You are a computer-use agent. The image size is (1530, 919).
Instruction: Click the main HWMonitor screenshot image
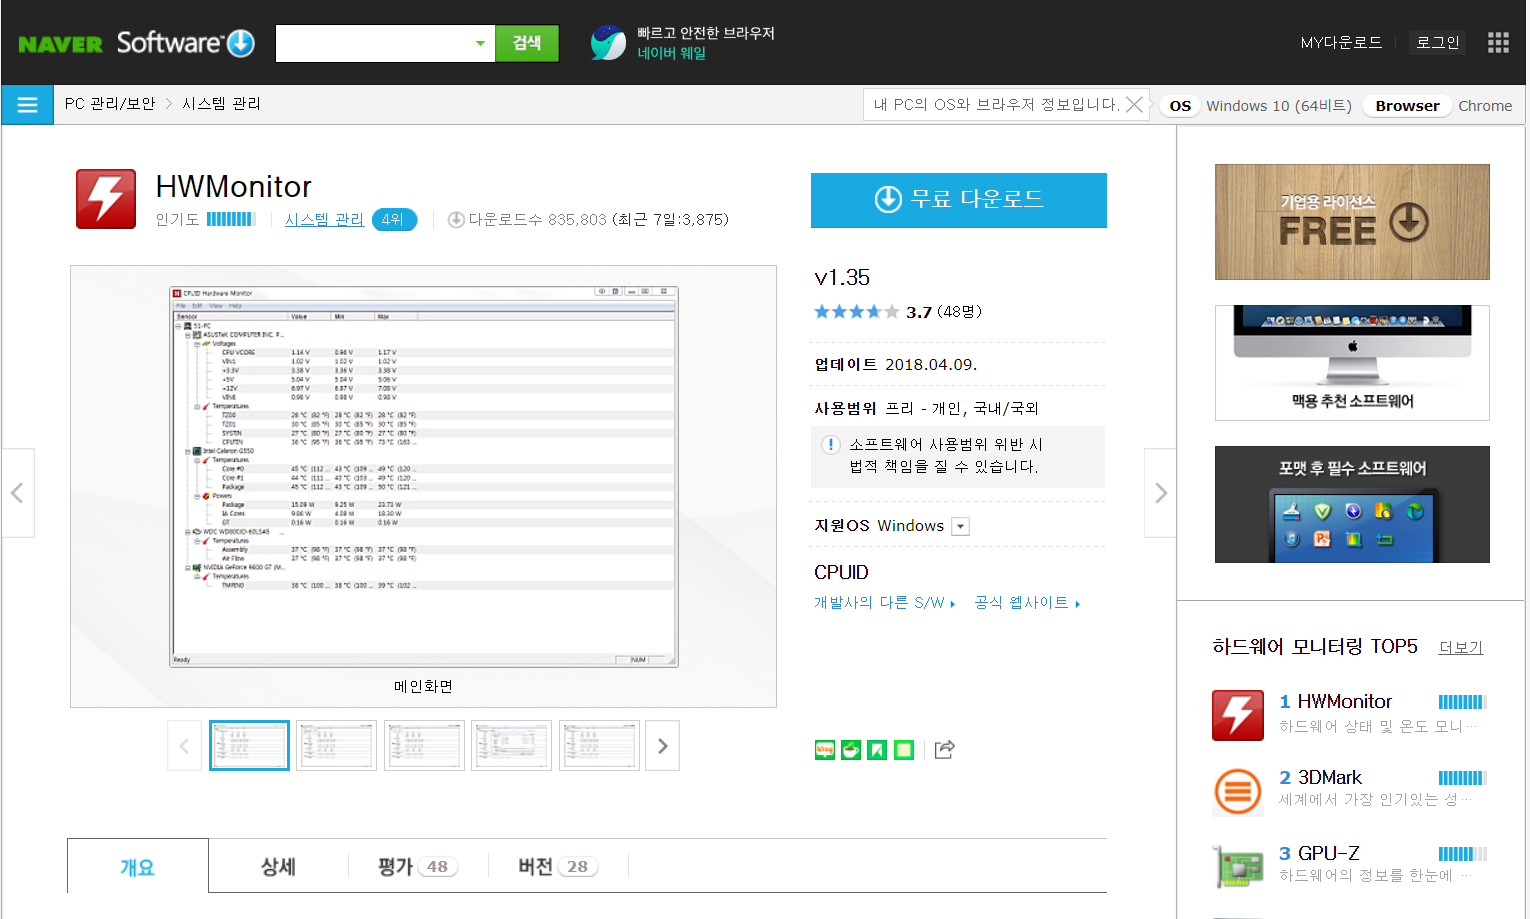424,477
